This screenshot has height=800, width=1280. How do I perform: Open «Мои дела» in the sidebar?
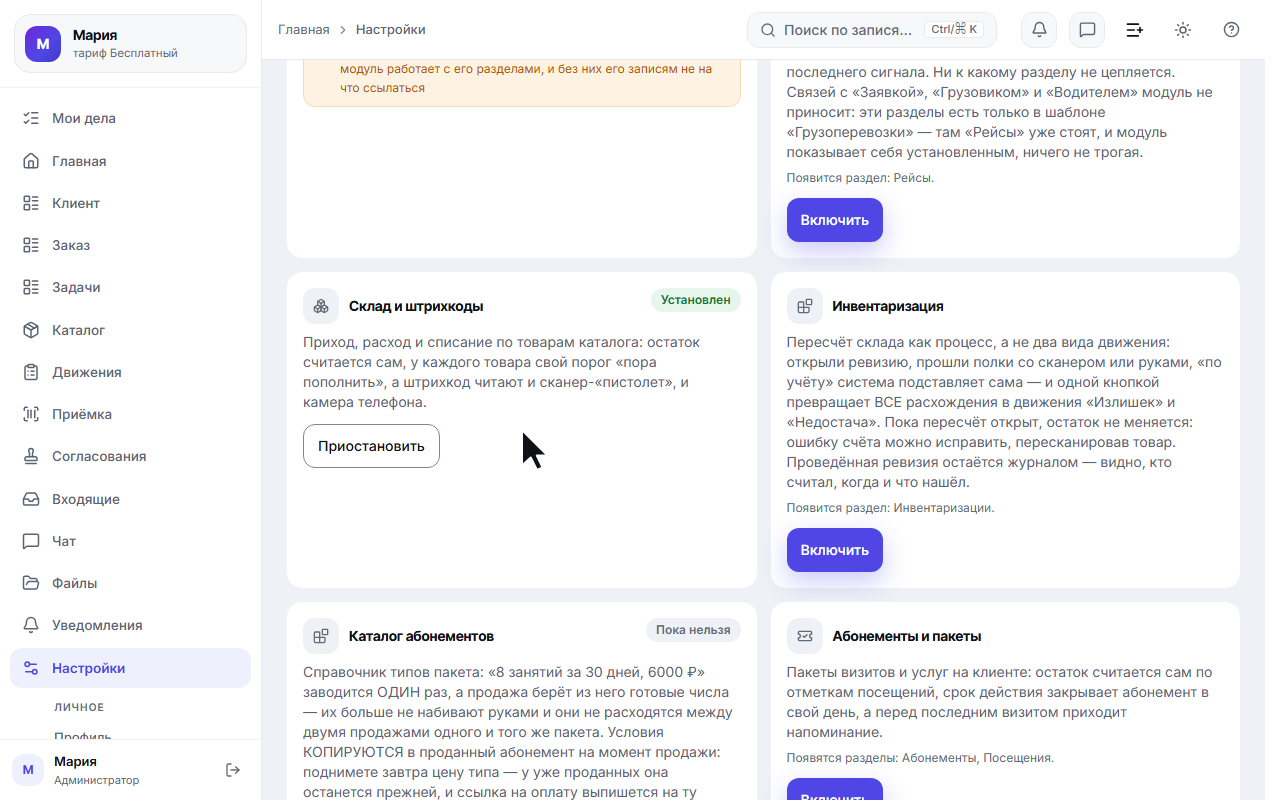click(130, 118)
